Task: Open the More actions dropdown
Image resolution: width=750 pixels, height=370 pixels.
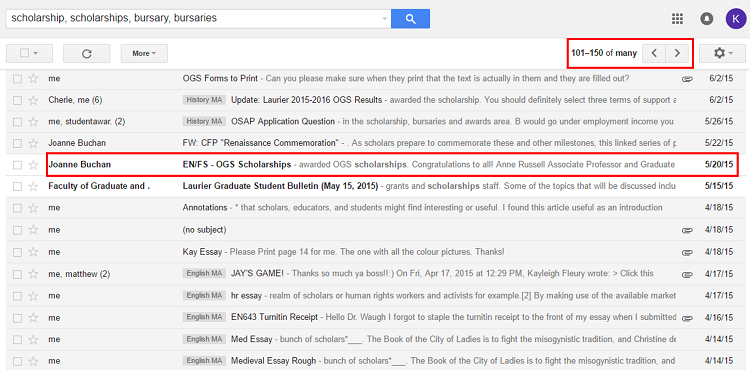Action: pyautogui.click(x=144, y=54)
